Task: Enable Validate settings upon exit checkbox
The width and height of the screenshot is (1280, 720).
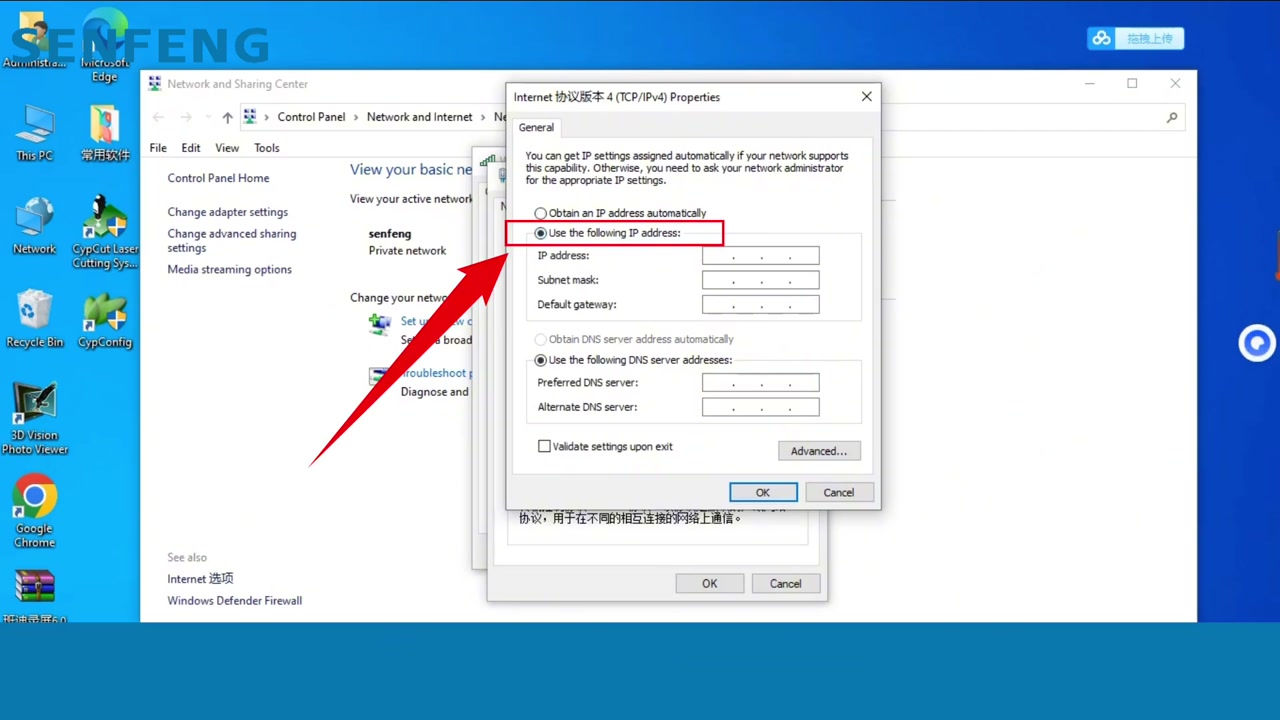Action: pyautogui.click(x=544, y=446)
